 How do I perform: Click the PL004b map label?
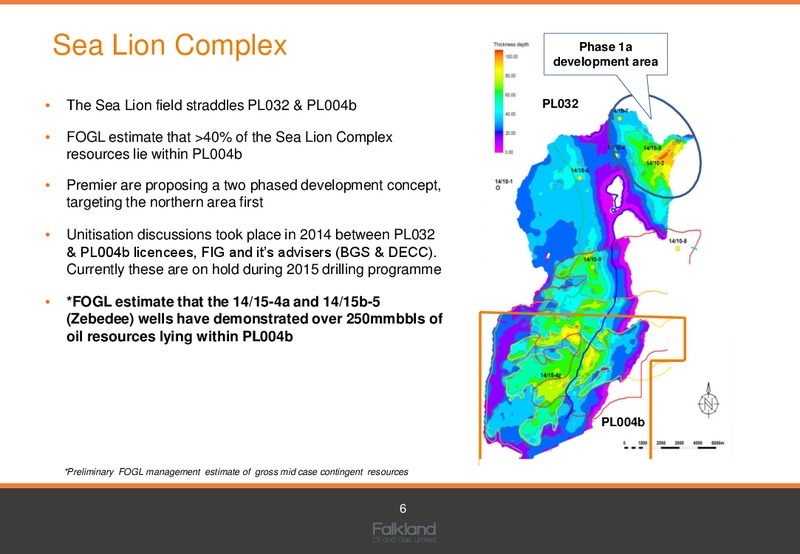[x=623, y=422]
